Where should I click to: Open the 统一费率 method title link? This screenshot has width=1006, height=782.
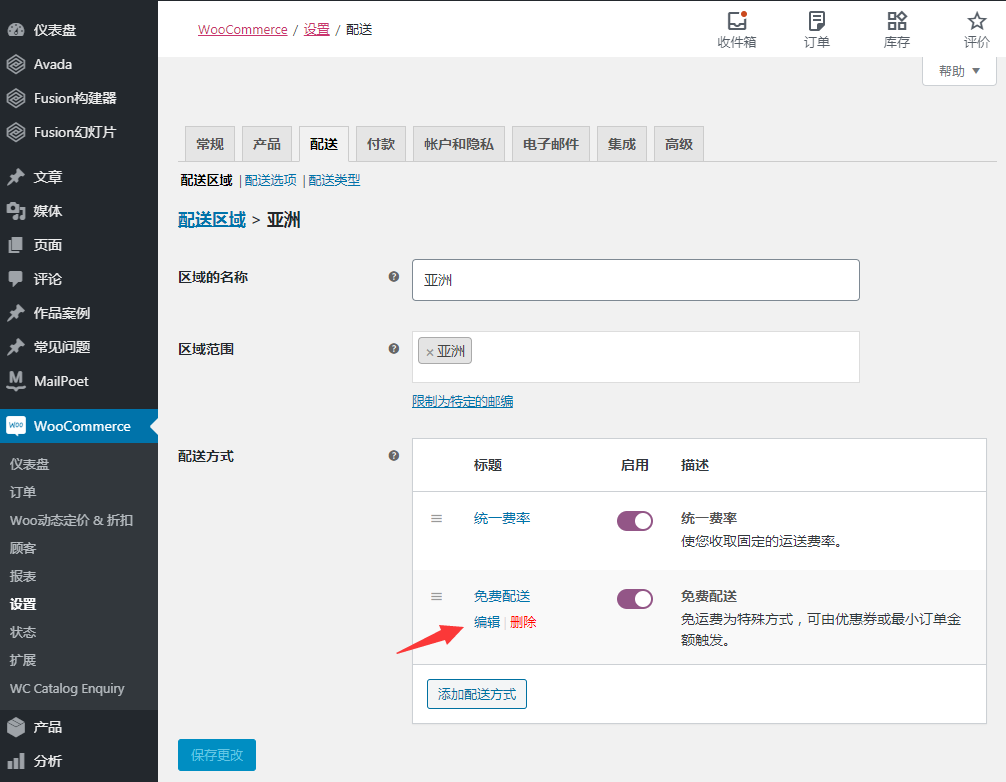(x=502, y=518)
